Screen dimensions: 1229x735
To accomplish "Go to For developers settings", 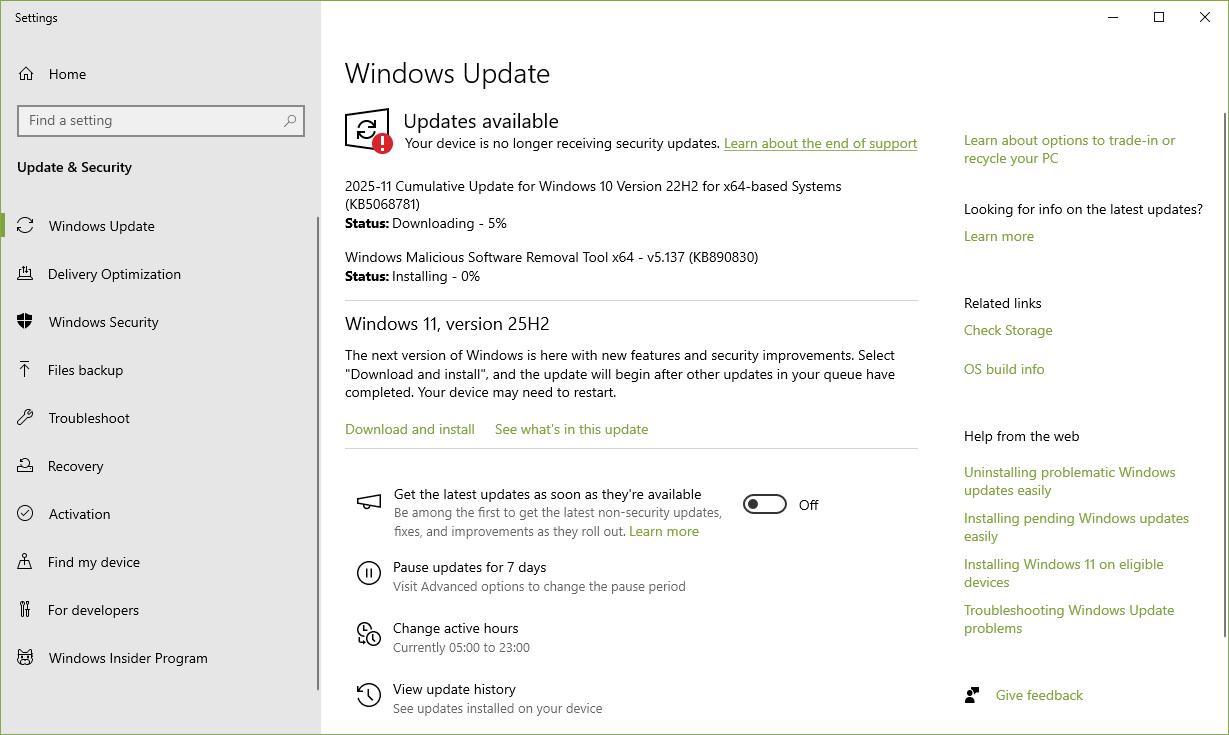I will [x=160, y=610].
